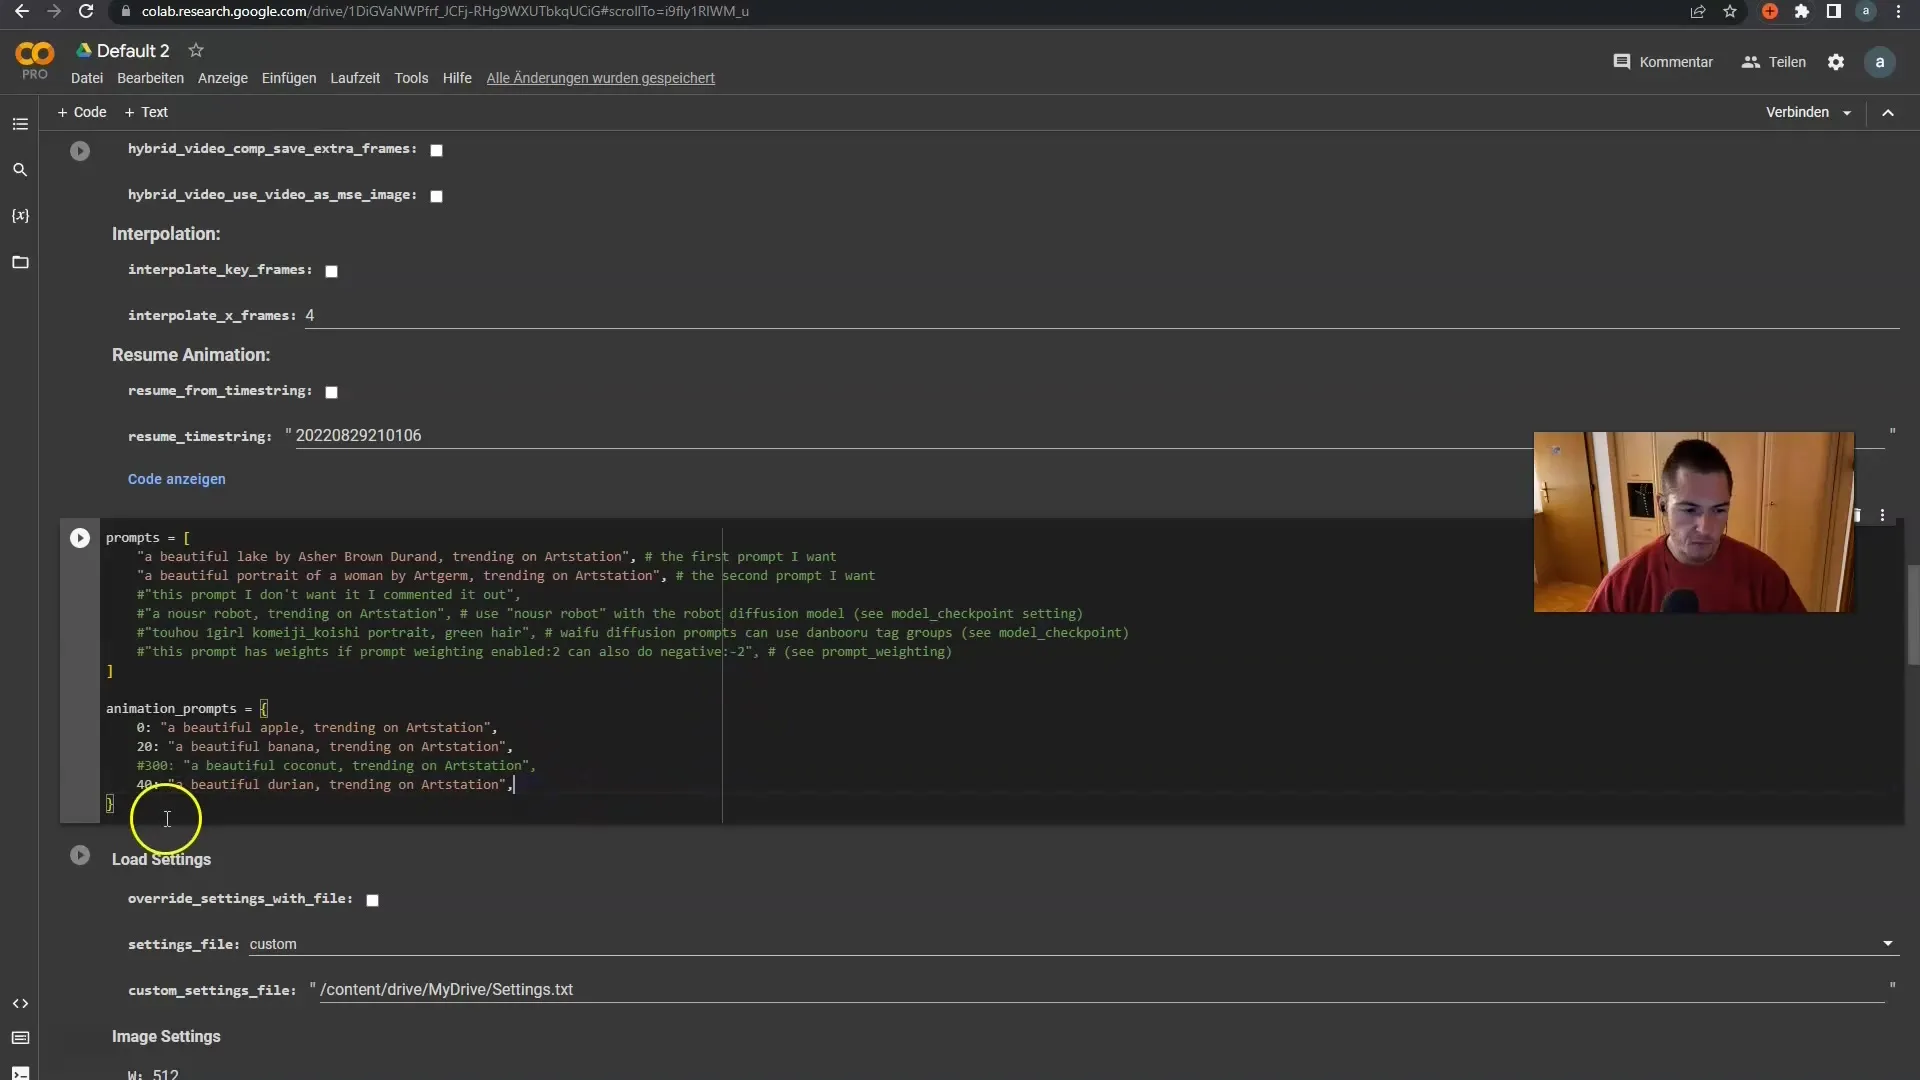The height and width of the screenshot is (1080, 1920).
Task: Open the Verbinden dropdown arrow
Action: [1847, 113]
